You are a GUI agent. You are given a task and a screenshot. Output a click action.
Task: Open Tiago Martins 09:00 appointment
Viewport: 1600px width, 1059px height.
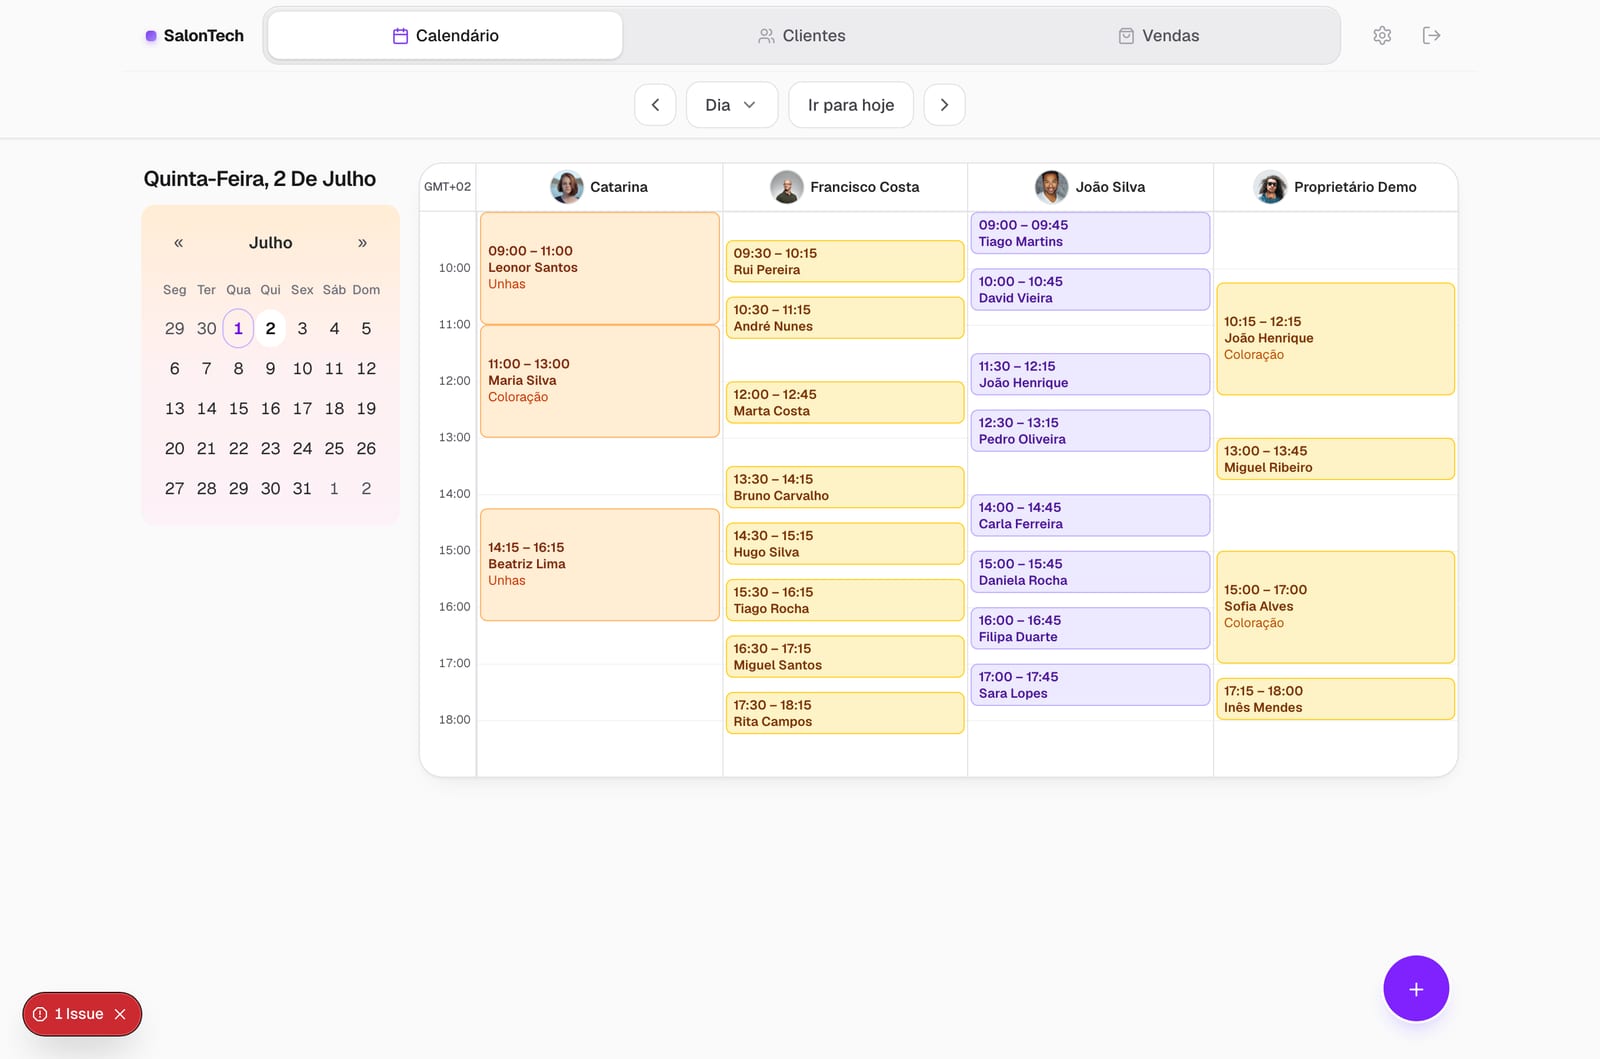1090,233
